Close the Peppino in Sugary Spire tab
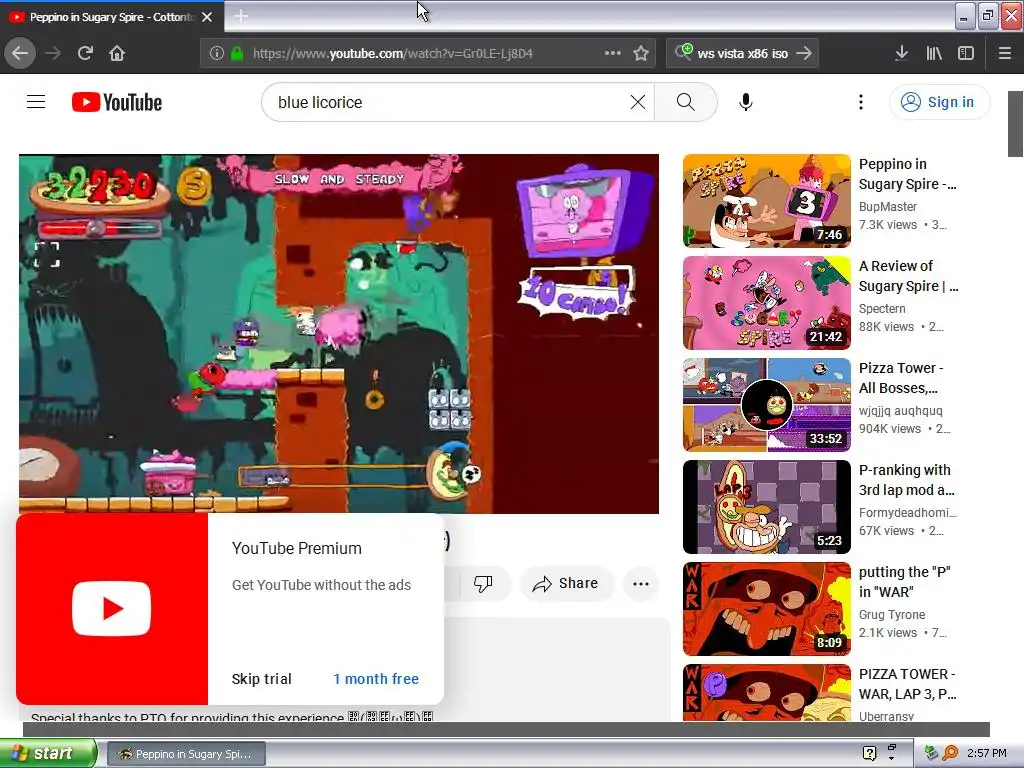The height and width of the screenshot is (768, 1024). [x=207, y=17]
